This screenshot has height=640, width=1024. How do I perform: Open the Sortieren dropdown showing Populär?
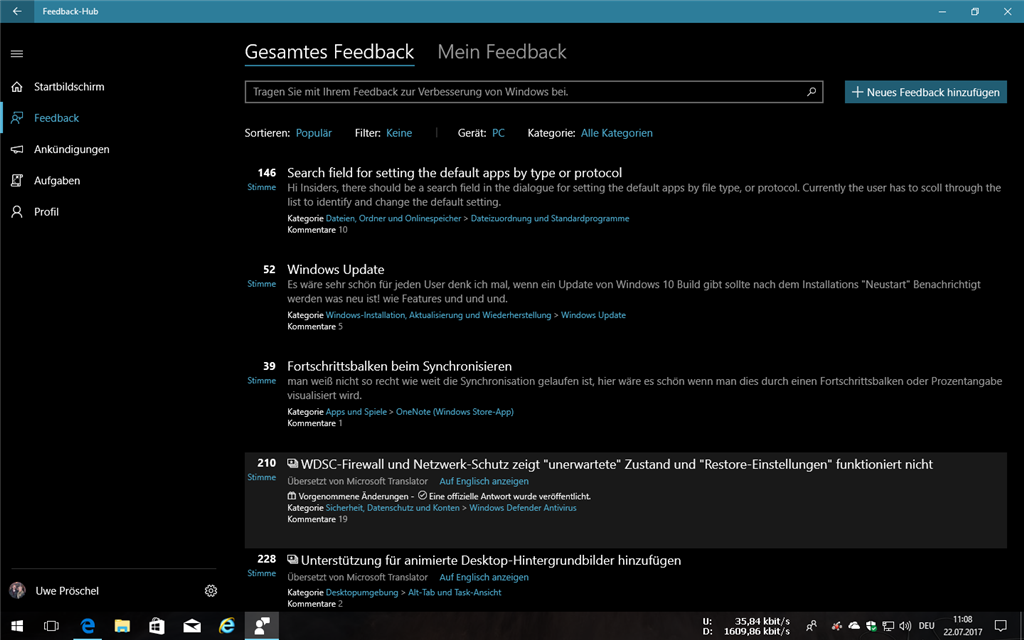tap(313, 133)
